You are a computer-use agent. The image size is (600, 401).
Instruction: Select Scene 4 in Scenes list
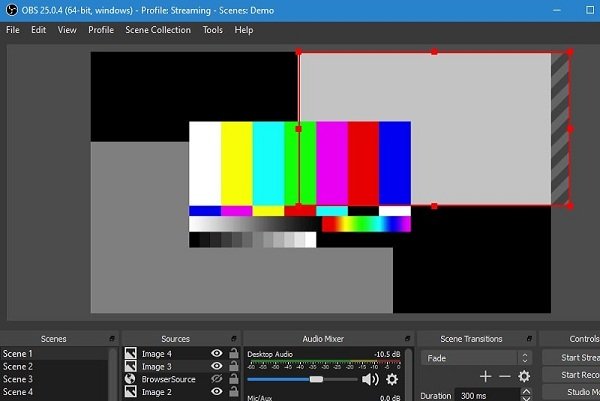click(x=54, y=392)
